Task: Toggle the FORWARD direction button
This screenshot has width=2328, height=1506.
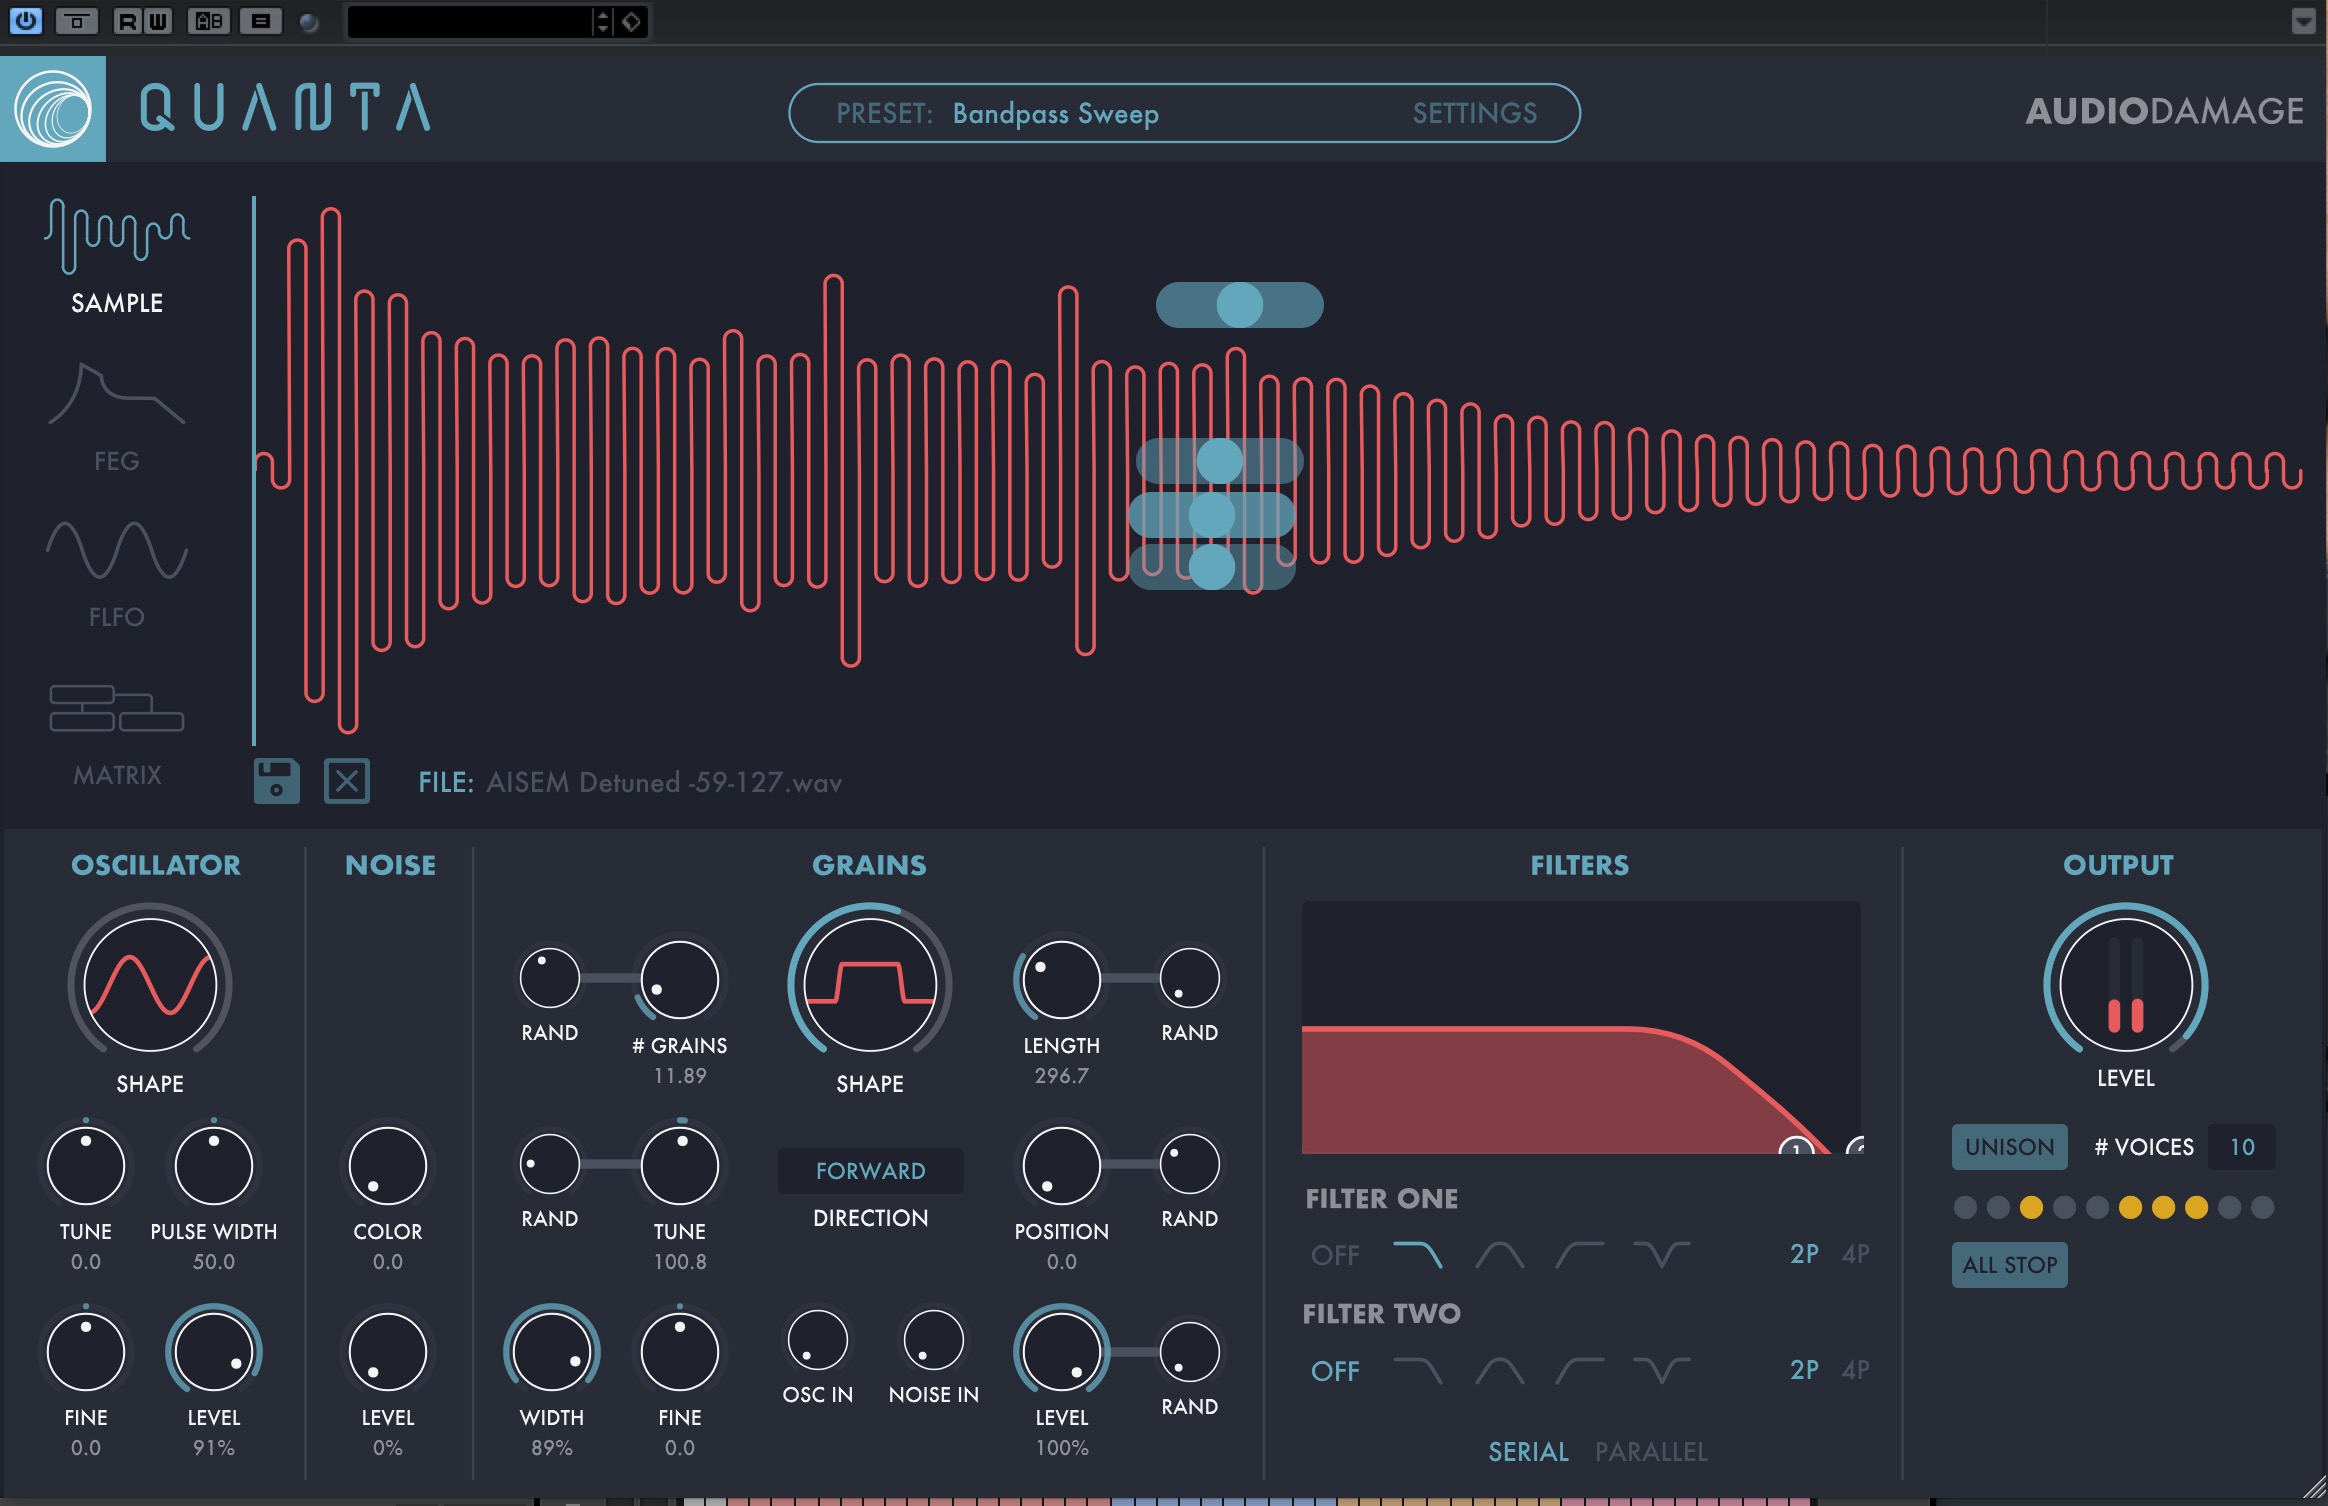Action: 870,1171
